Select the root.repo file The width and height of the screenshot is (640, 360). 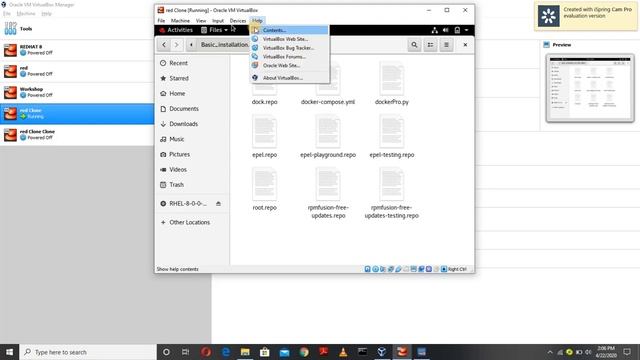tap(264, 189)
